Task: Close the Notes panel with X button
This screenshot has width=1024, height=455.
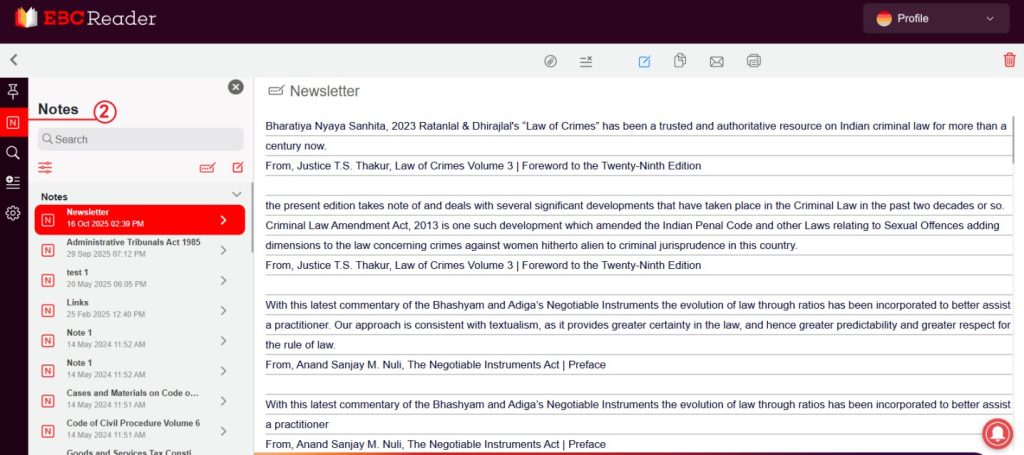Action: [x=236, y=87]
